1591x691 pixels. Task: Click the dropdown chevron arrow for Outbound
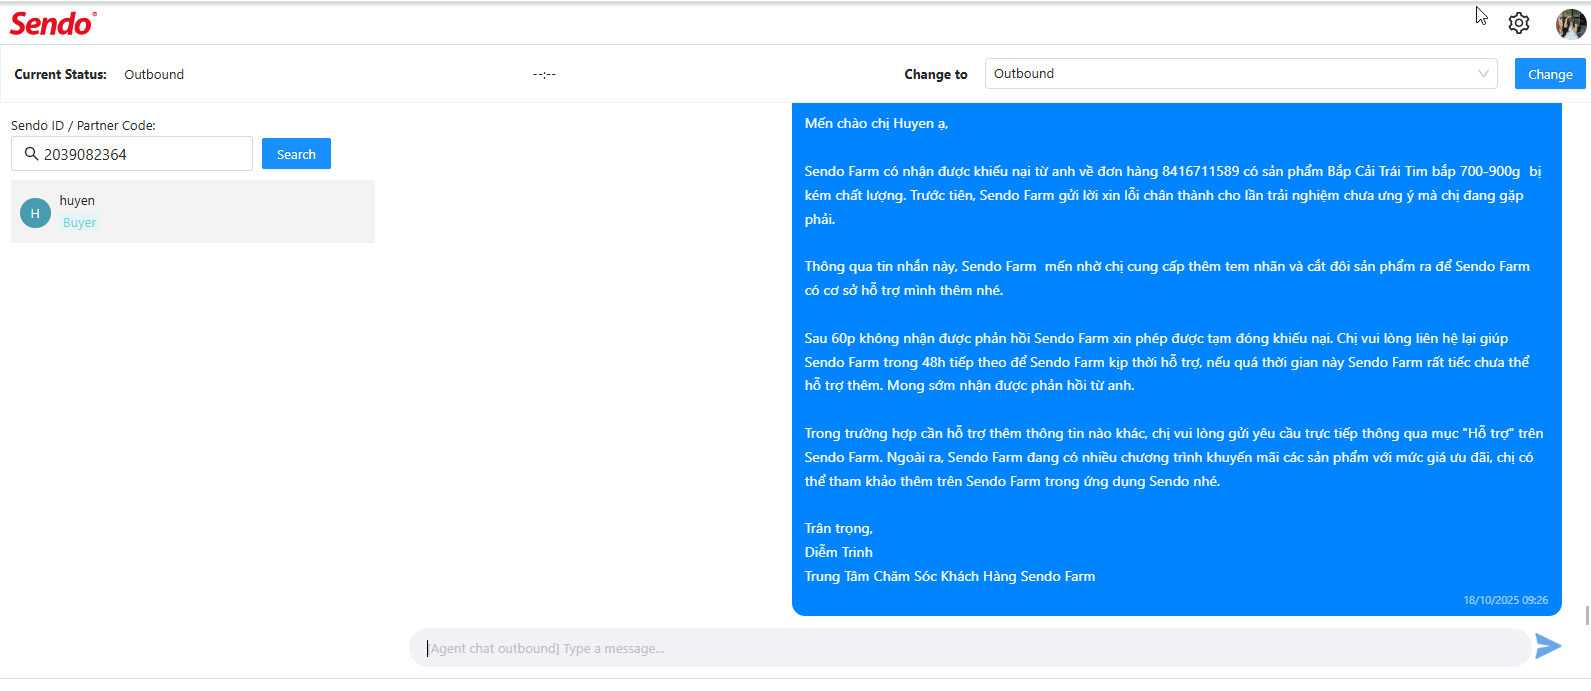(1483, 74)
